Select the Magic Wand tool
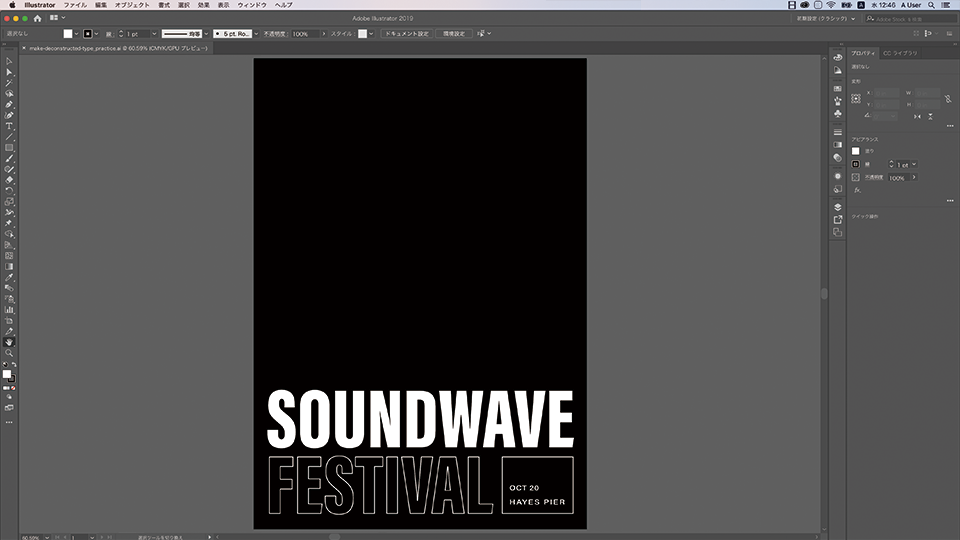This screenshot has width=960, height=540. coord(9,83)
